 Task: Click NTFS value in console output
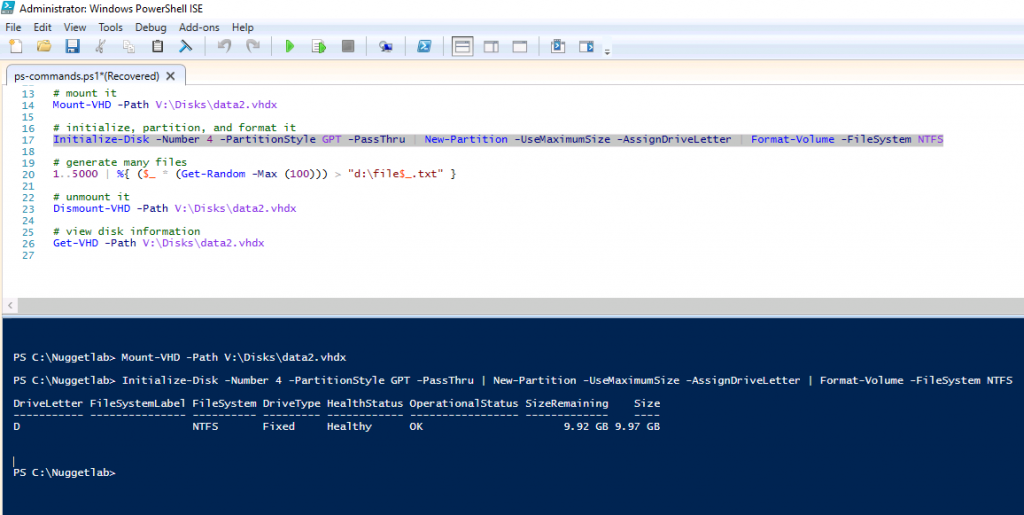(x=205, y=426)
